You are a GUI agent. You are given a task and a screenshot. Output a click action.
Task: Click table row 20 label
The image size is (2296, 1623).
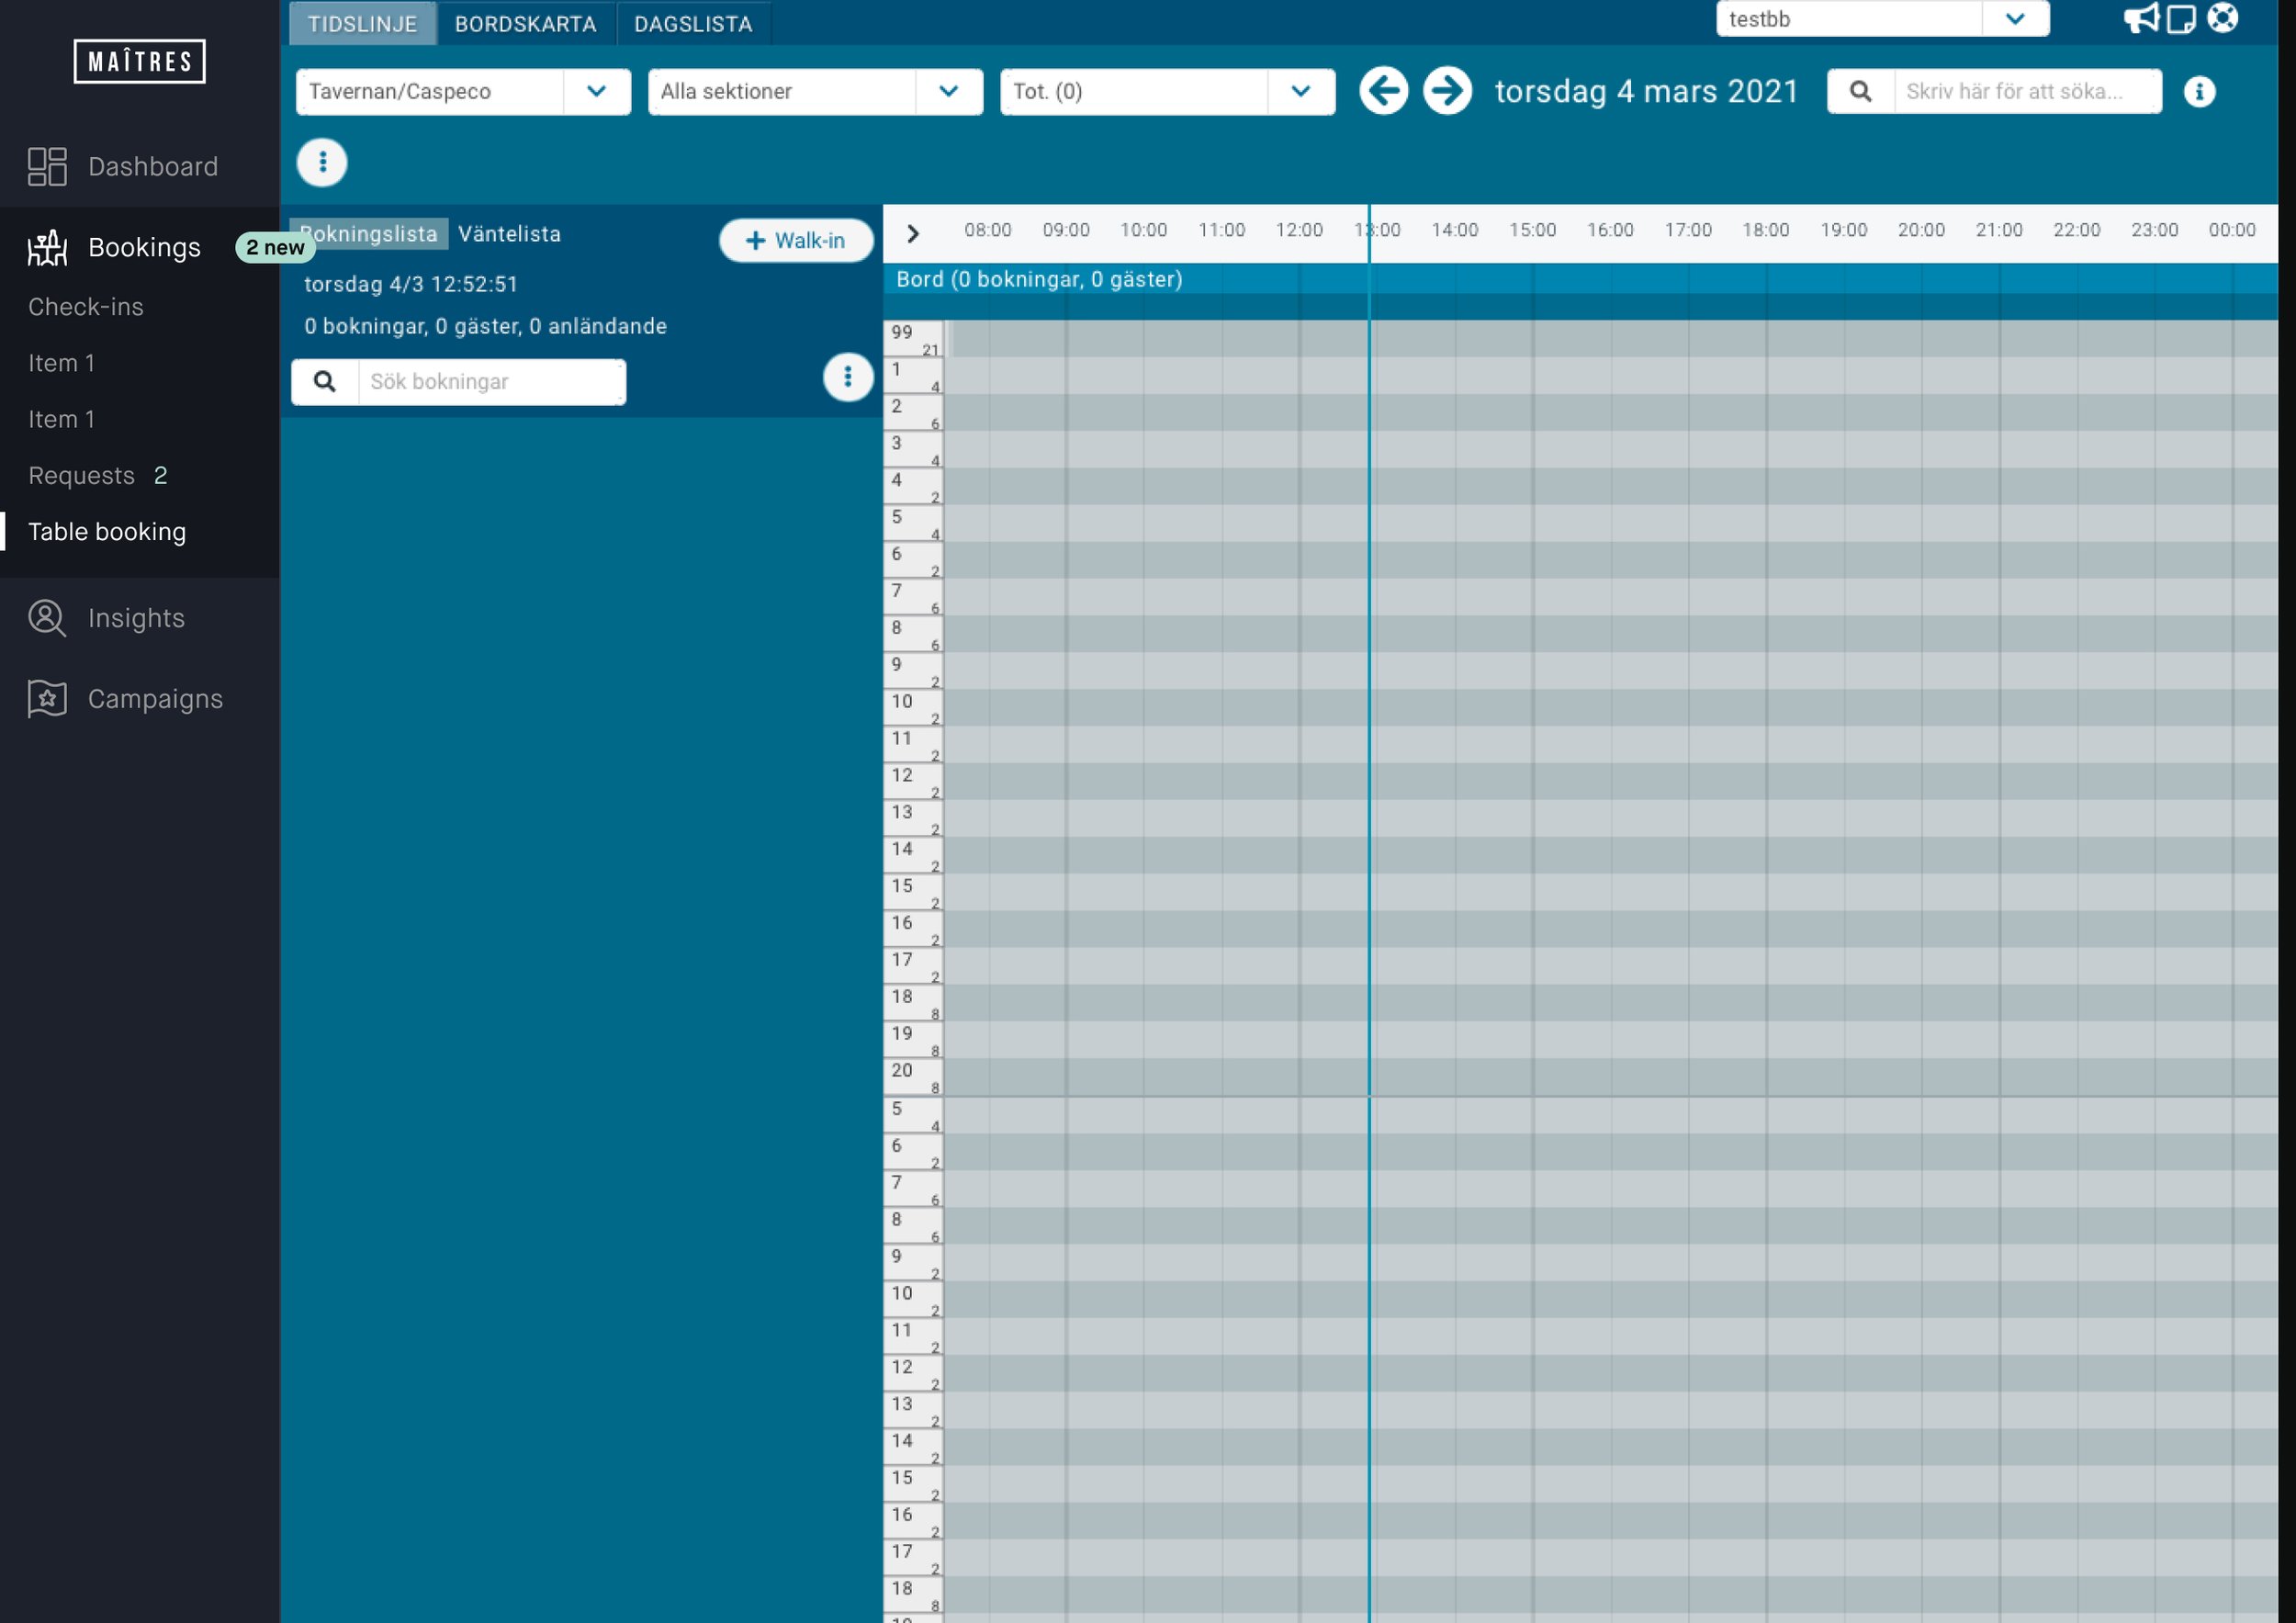[x=913, y=1077]
